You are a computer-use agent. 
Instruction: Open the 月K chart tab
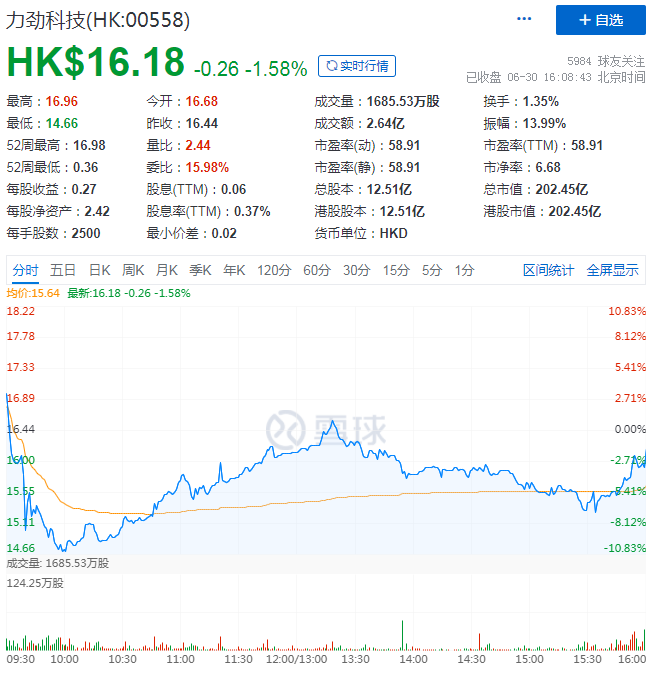pyautogui.click(x=166, y=270)
